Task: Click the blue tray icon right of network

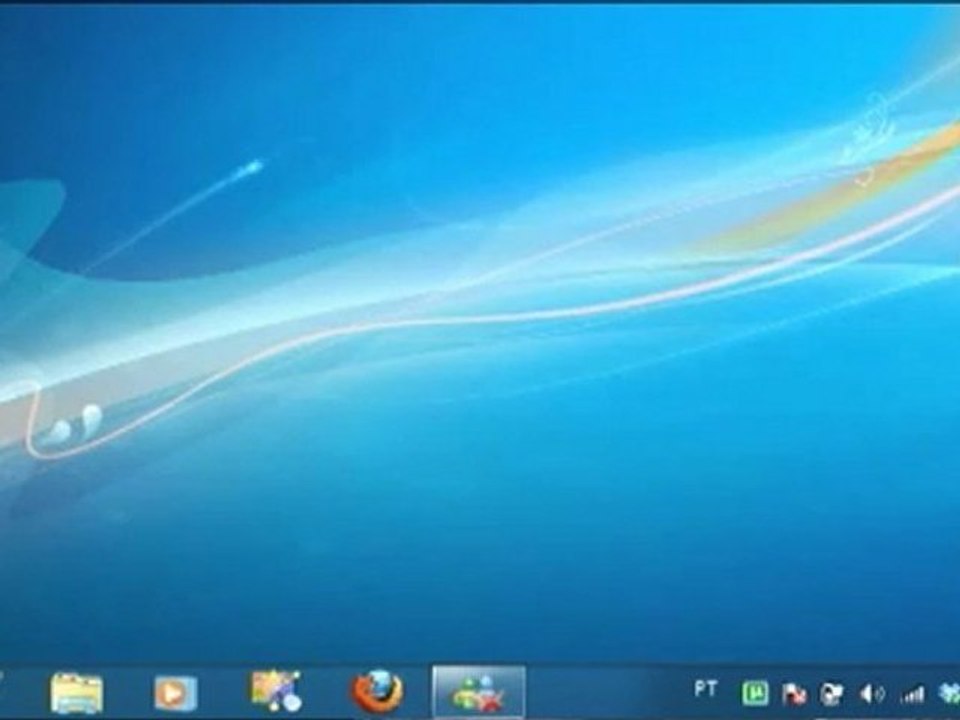Action: pyautogui.click(x=949, y=694)
